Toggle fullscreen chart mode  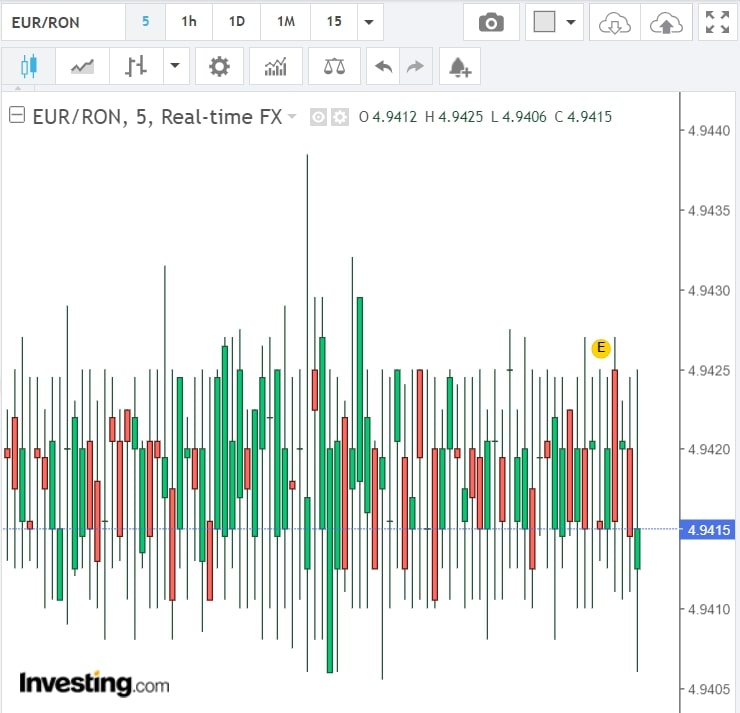click(x=717, y=22)
